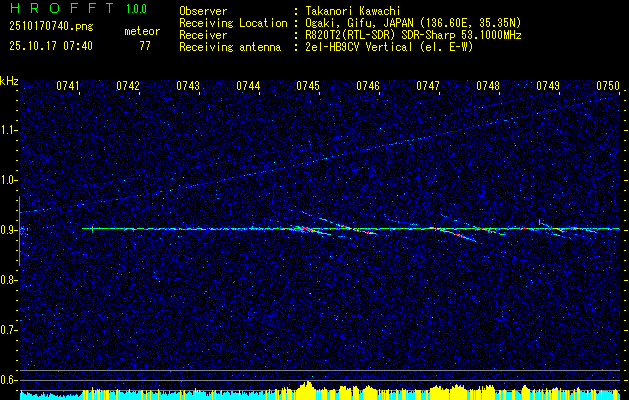This screenshot has width=629, height=400.
Task: Click the kHz axis unit label
Action: (x=9, y=81)
